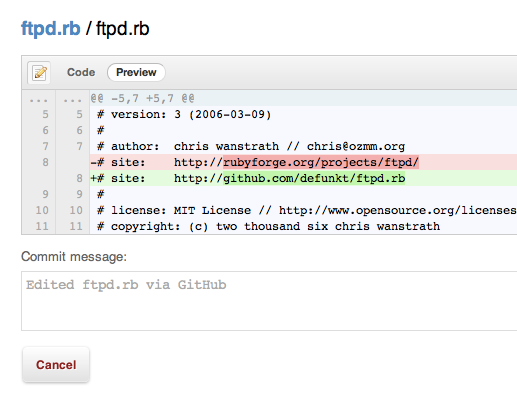Click the added github.com site line
The image size is (517, 409).
(303, 178)
